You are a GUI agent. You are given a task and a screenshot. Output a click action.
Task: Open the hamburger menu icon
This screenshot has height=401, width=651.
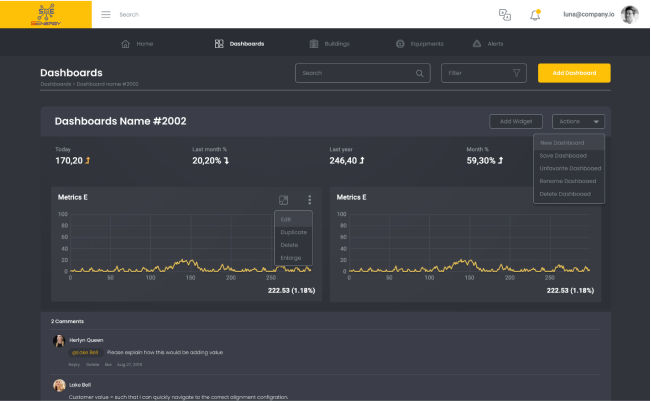point(106,15)
